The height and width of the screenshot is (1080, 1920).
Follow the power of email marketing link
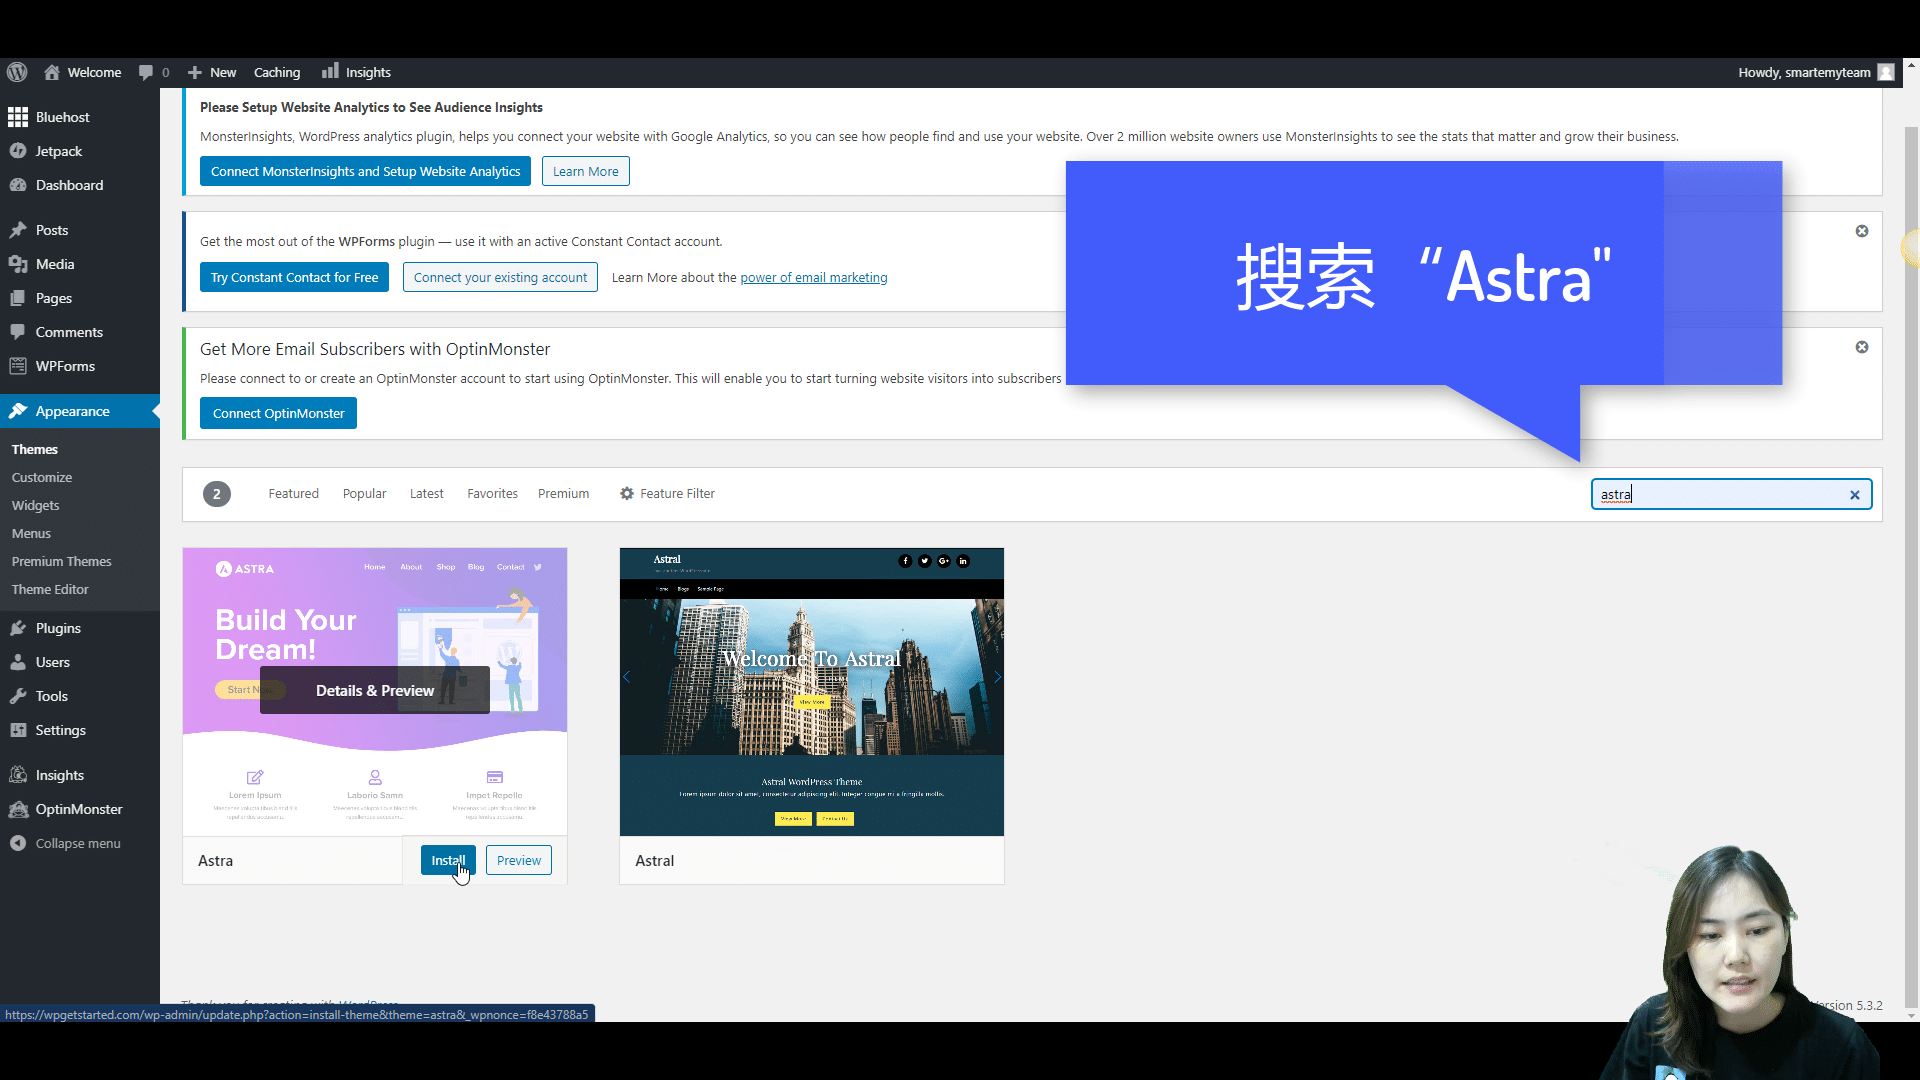coord(813,278)
